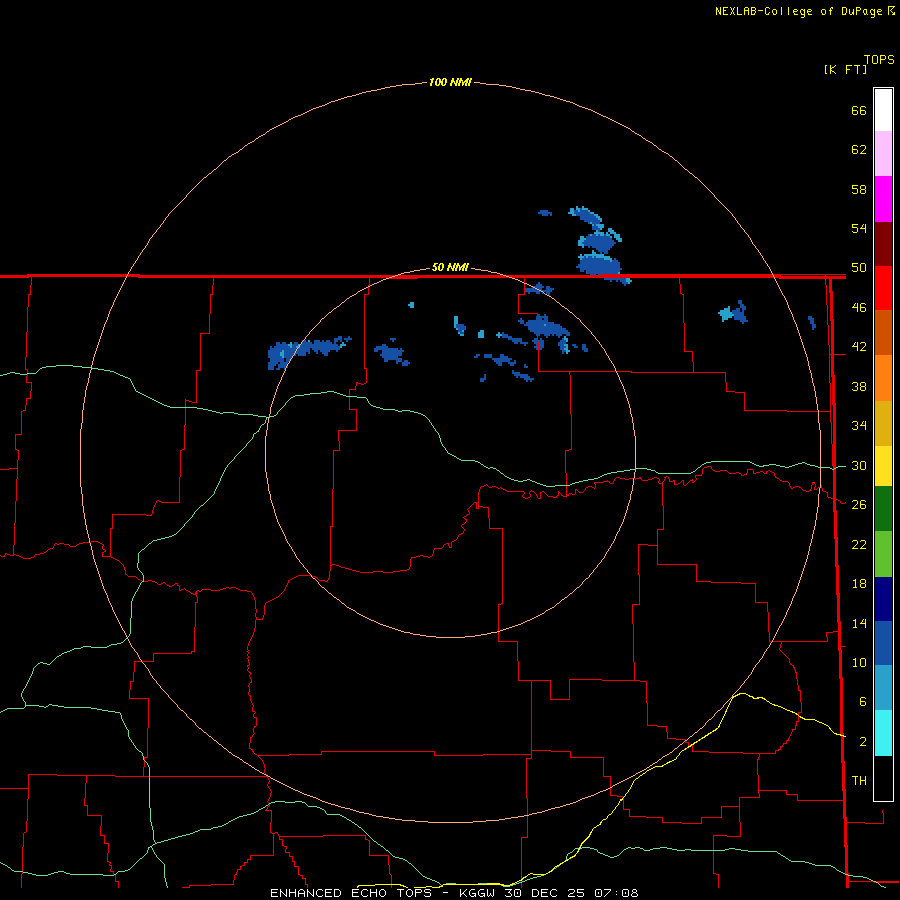Click the 50 legend value
Screen dimensions: 900x900
(x=859, y=268)
